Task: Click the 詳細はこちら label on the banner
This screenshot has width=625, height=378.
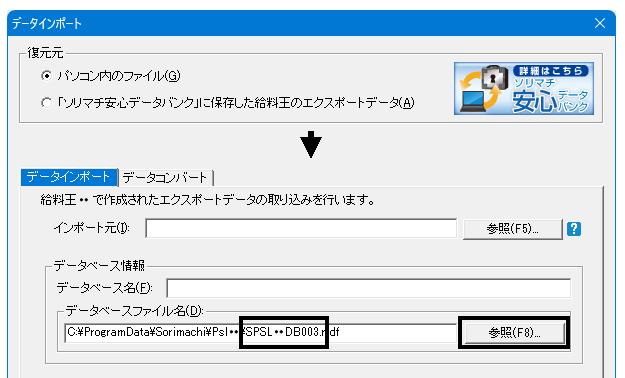Action: pyautogui.click(x=550, y=71)
